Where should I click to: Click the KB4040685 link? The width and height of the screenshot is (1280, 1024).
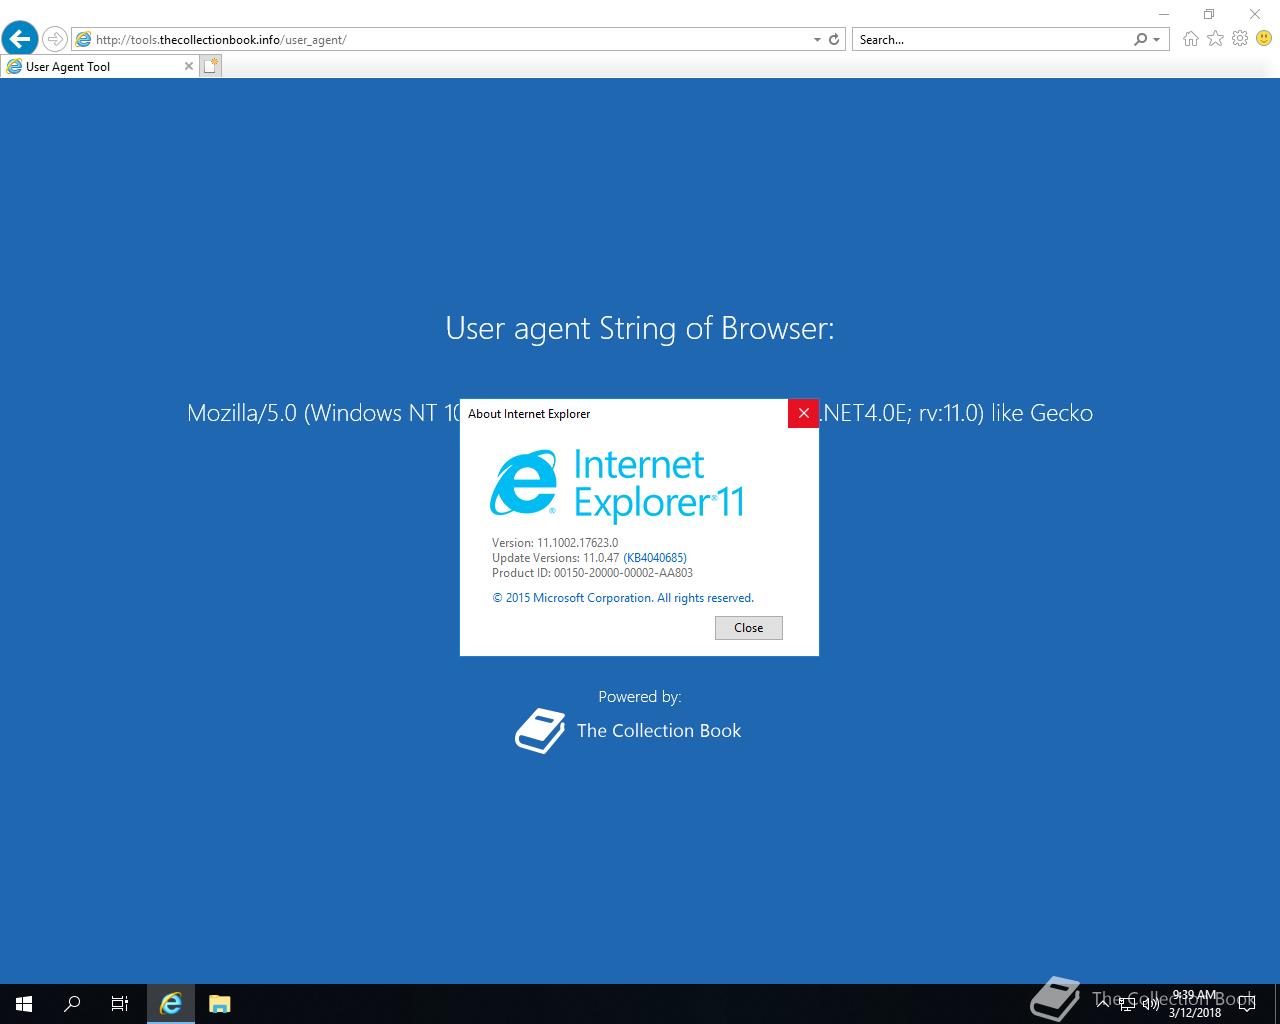[x=655, y=558]
